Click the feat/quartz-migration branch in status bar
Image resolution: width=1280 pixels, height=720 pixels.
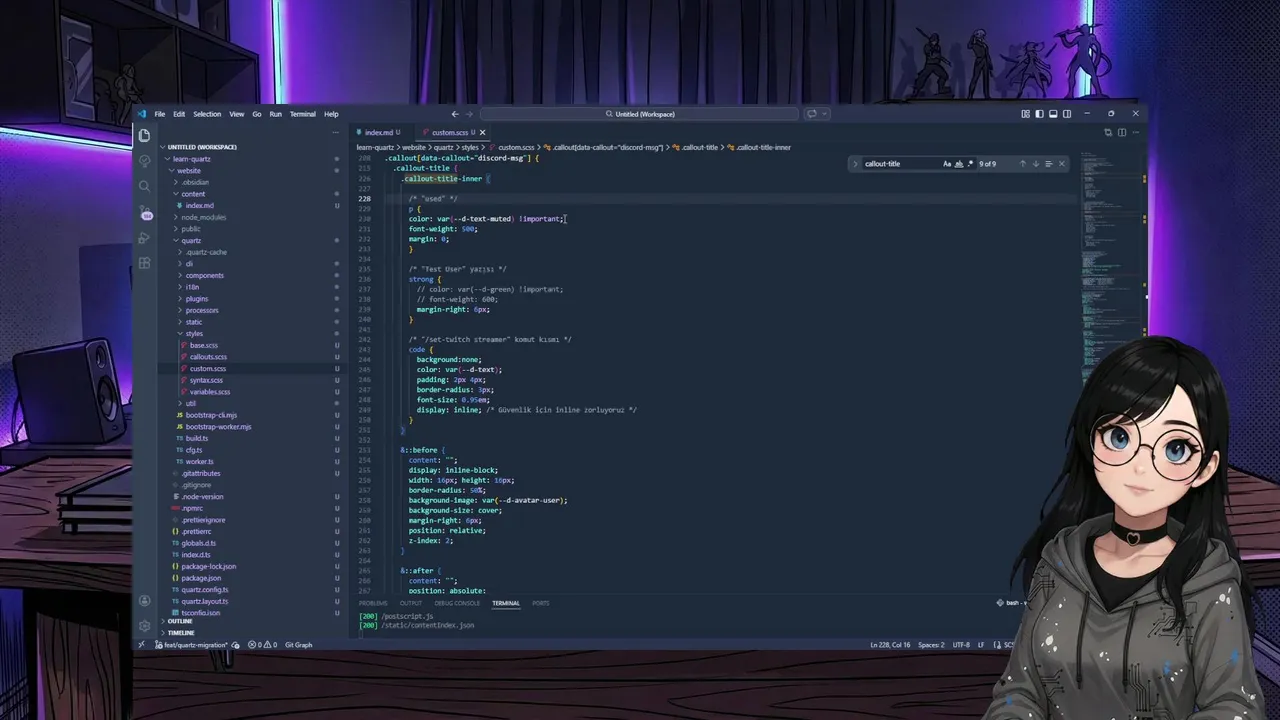[193, 645]
